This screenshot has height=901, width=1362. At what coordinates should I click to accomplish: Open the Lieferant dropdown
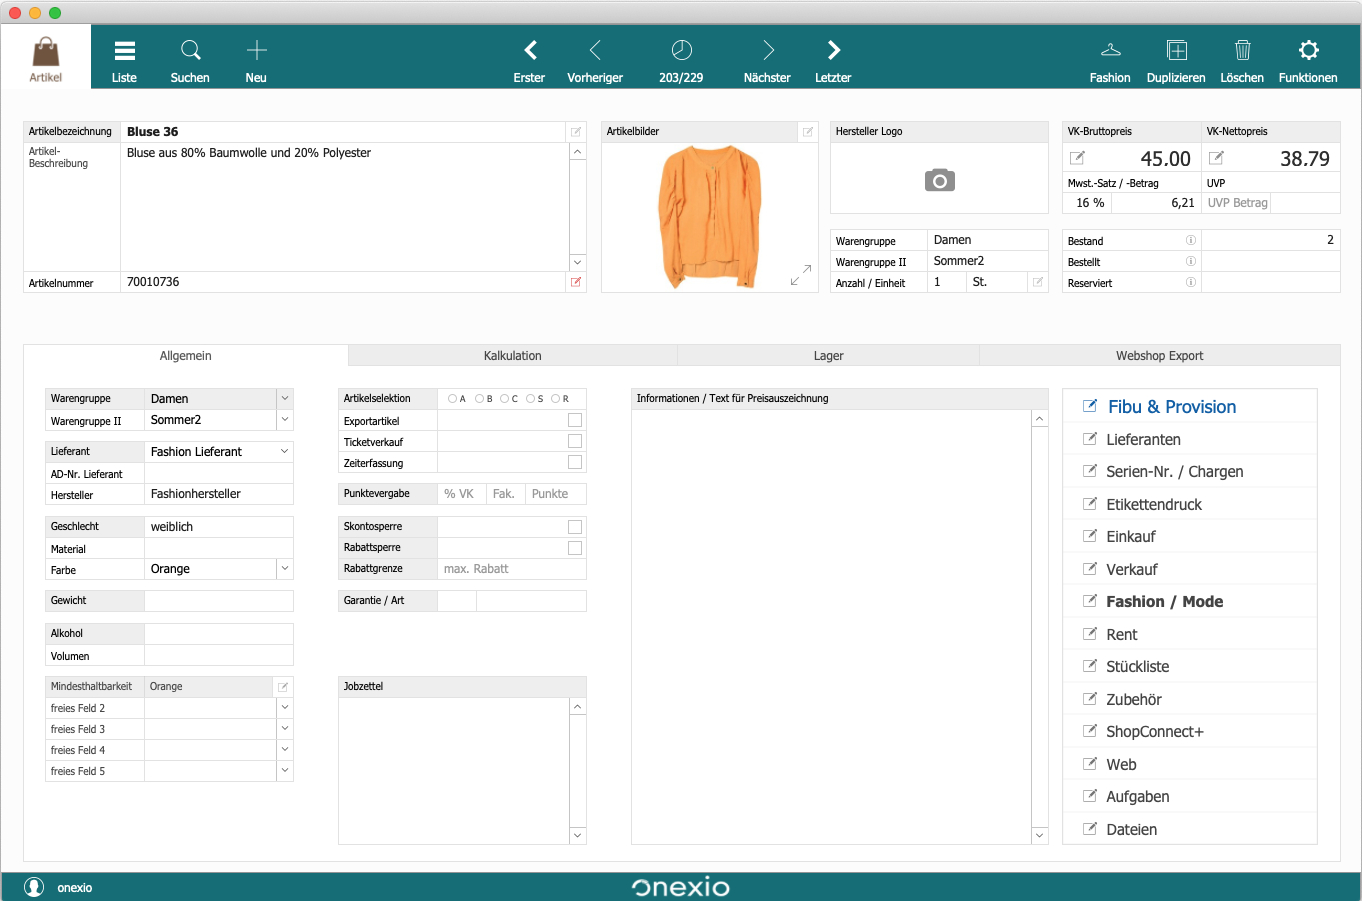285,452
